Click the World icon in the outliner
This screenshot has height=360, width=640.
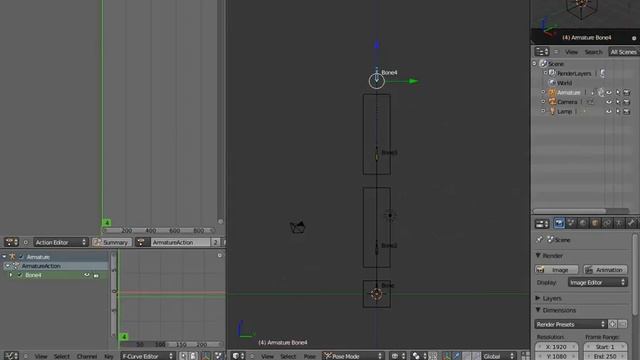click(552, 82)
